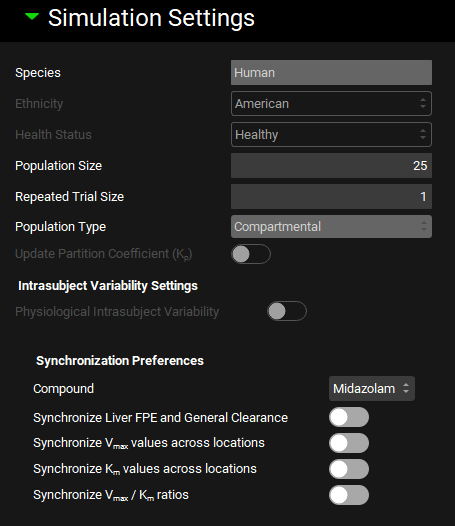
Task: Click the Species field showing Human
Action: [331, 72]
